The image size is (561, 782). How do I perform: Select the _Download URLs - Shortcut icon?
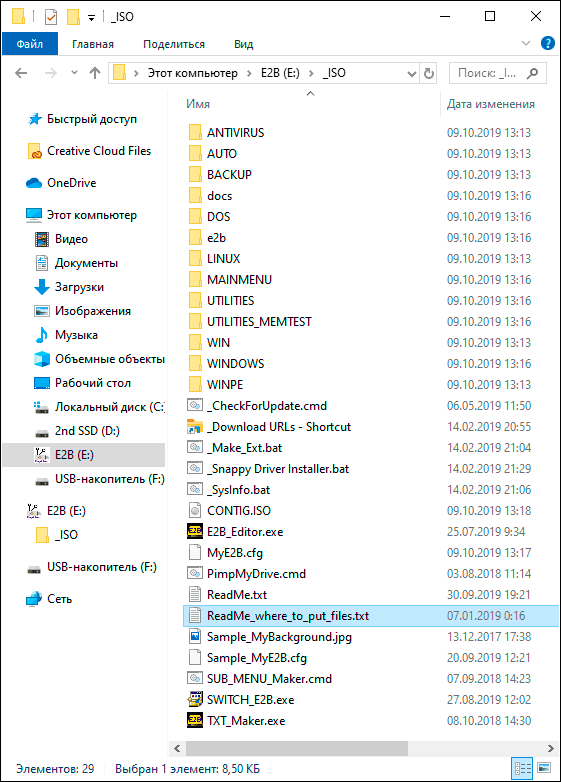(x=195, y=426)
